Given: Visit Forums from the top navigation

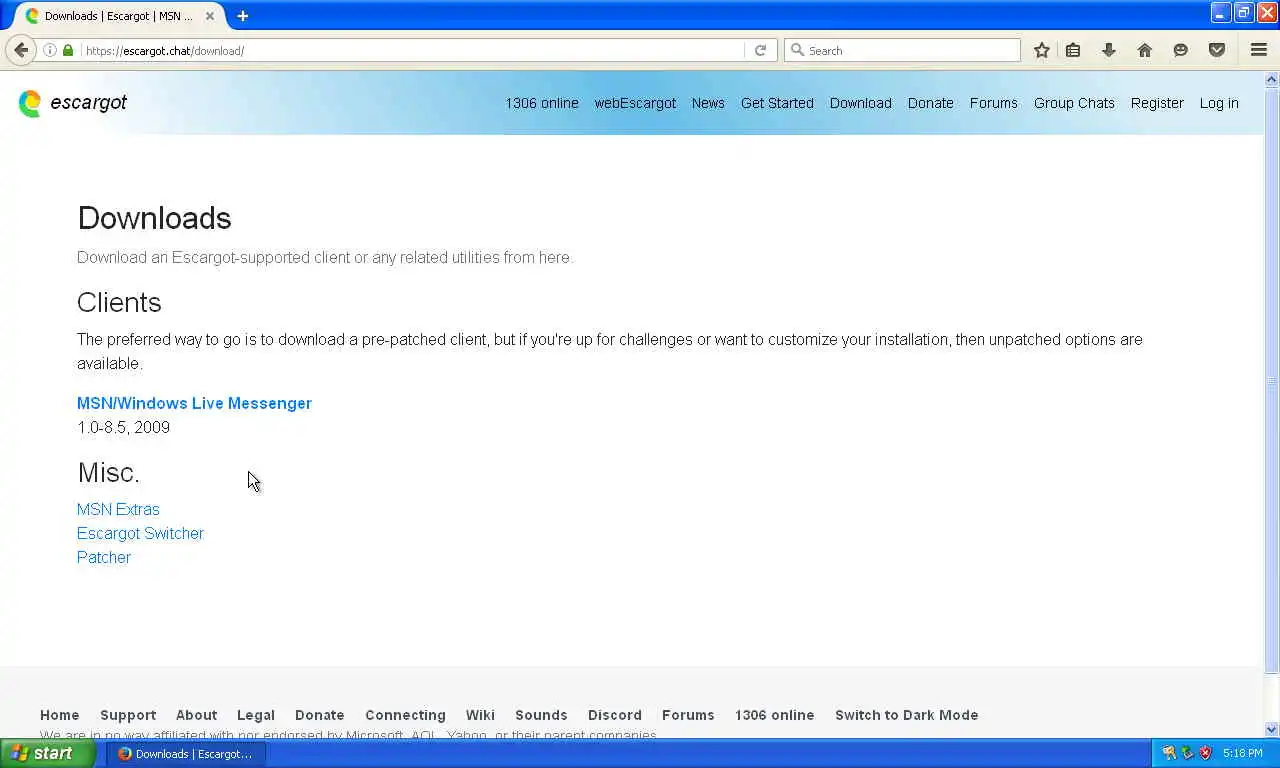Looking at the screenshot, I should (993, 103).
